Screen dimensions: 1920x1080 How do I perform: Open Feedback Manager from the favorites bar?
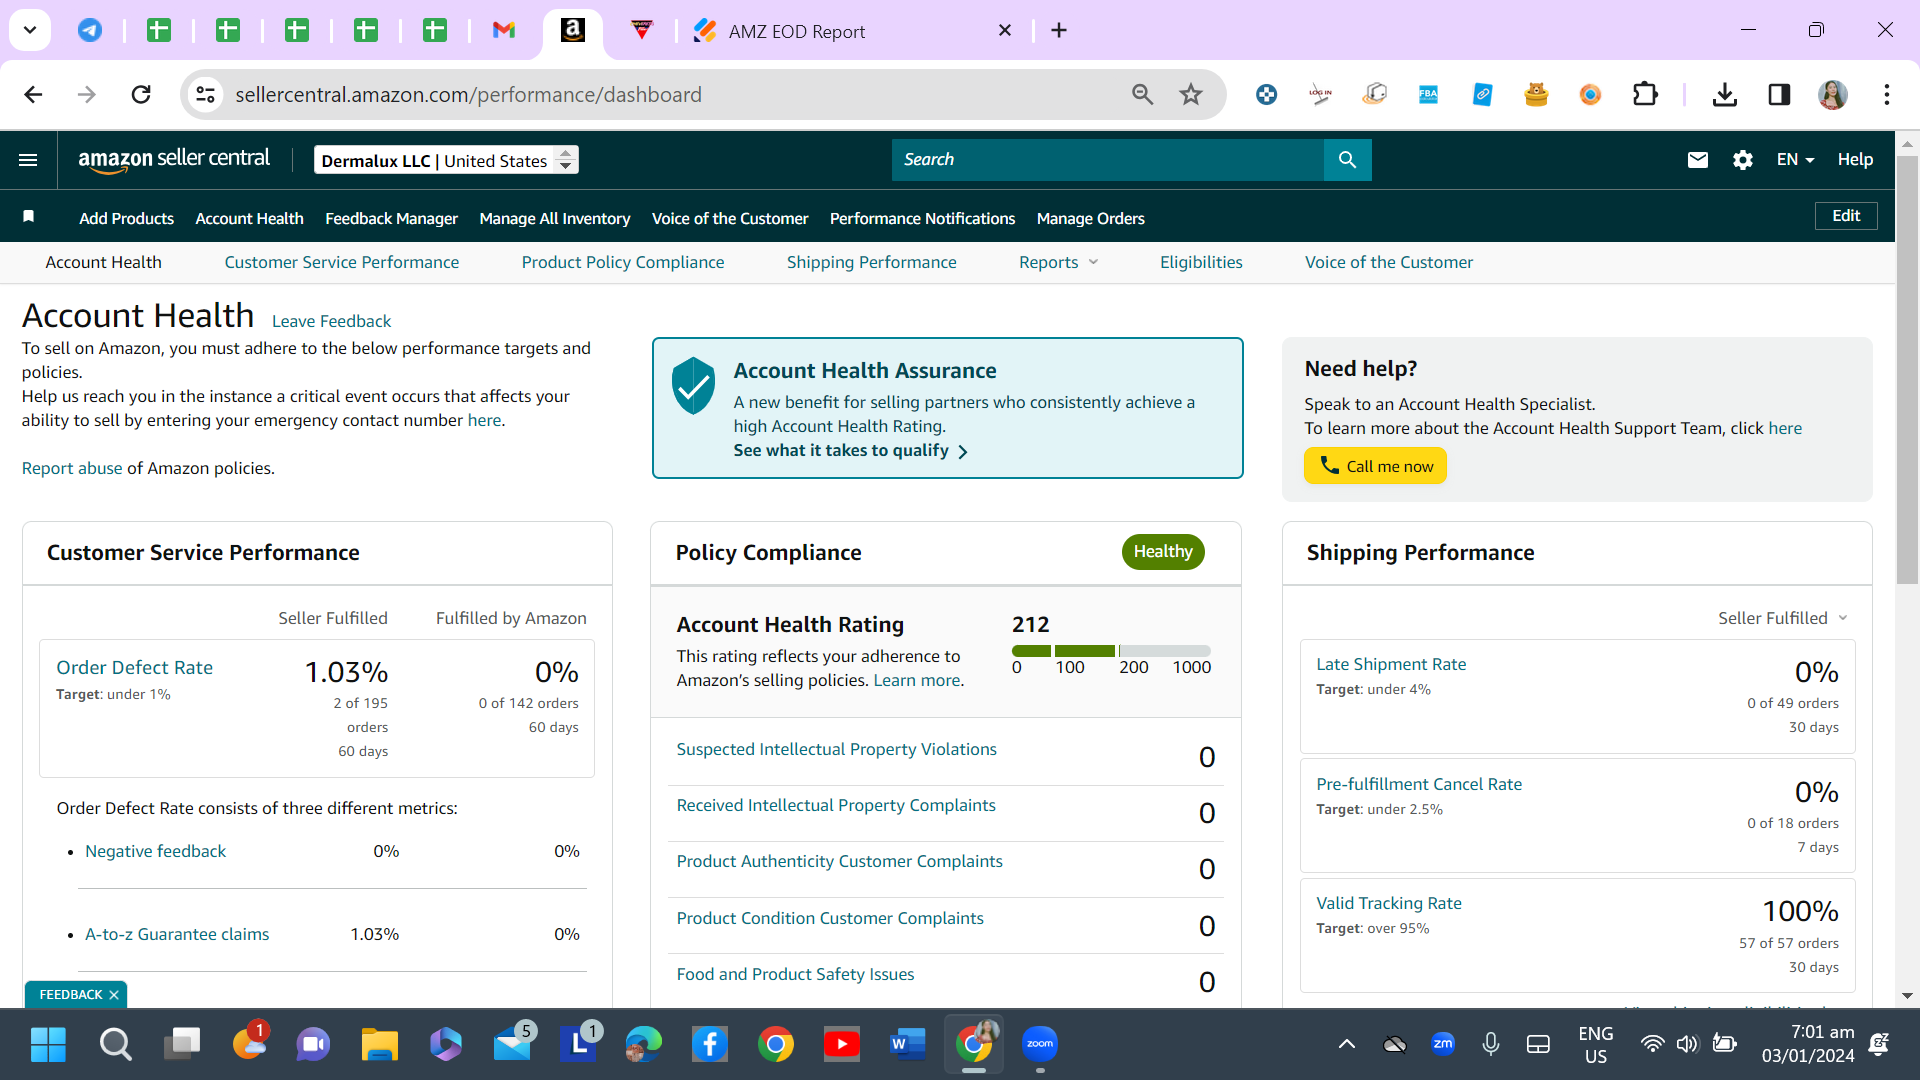391,218
